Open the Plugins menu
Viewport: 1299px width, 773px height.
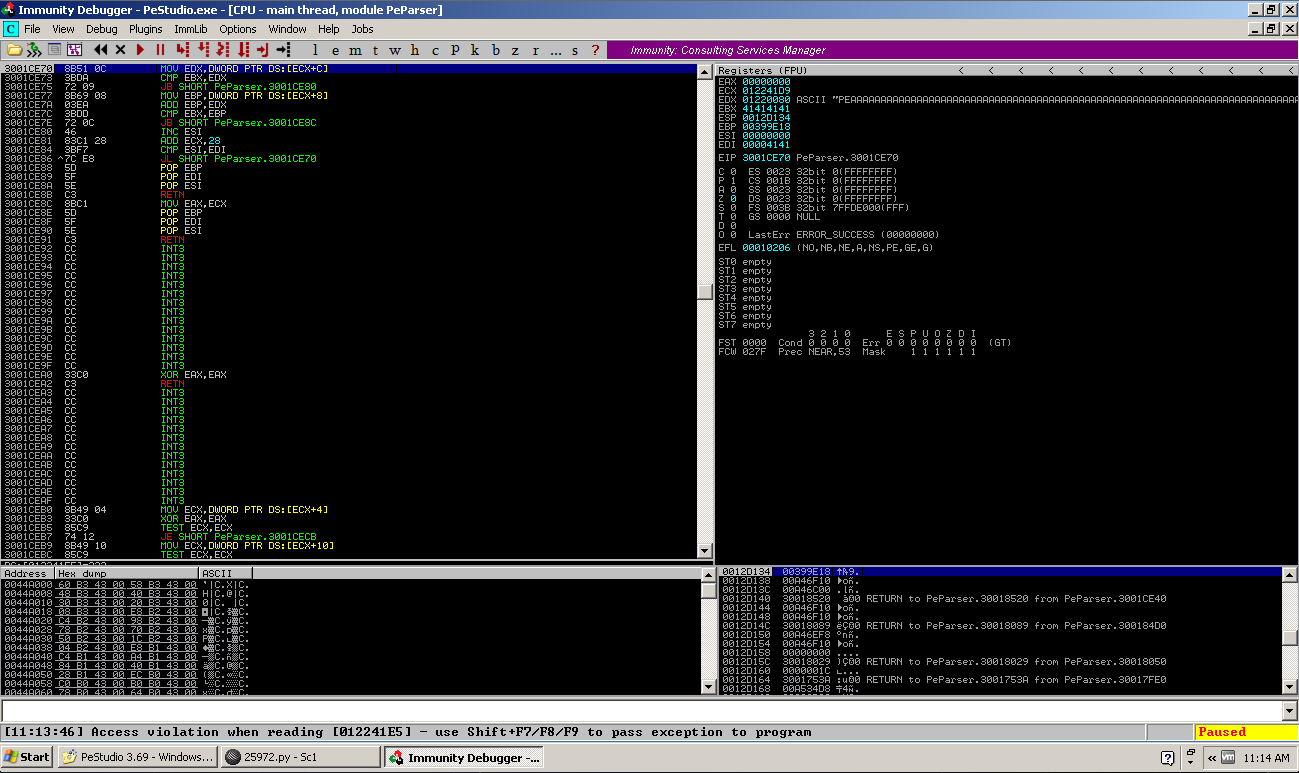(x=146, y=29)
